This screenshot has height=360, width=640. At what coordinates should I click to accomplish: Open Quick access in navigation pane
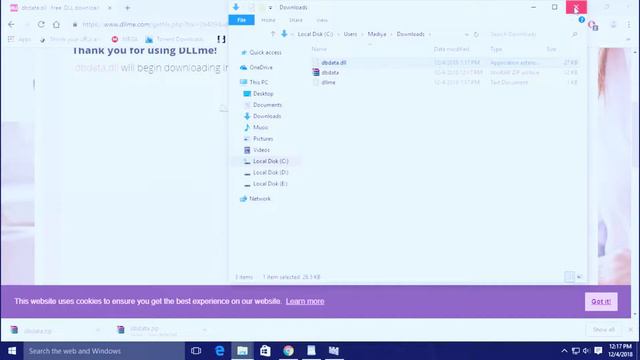click(x=265, y=52)
